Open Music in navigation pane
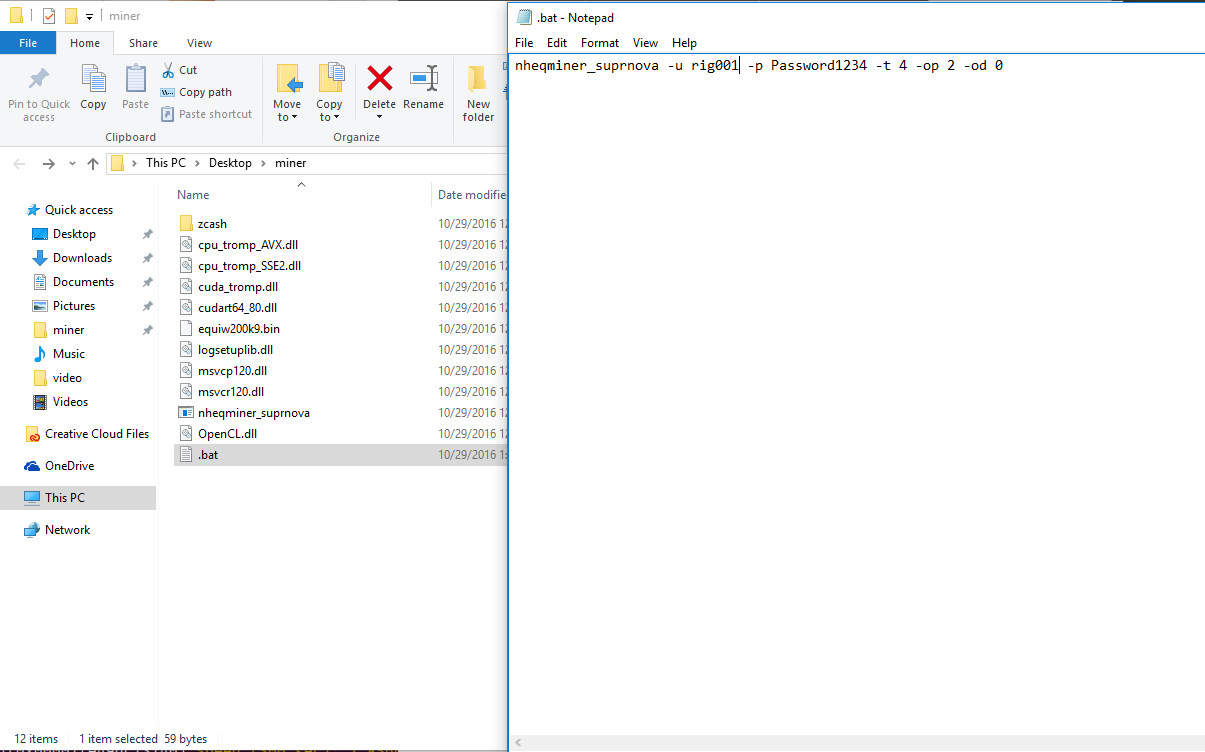The height and width of the screenshot is (752, 1205). pyautogui.click(x=69, y=354)
